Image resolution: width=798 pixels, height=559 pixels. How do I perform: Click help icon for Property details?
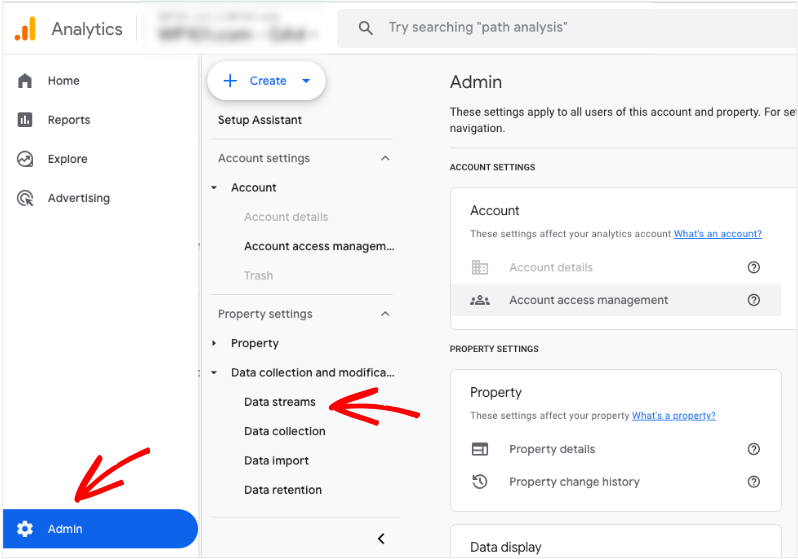[x=754, y=449]
